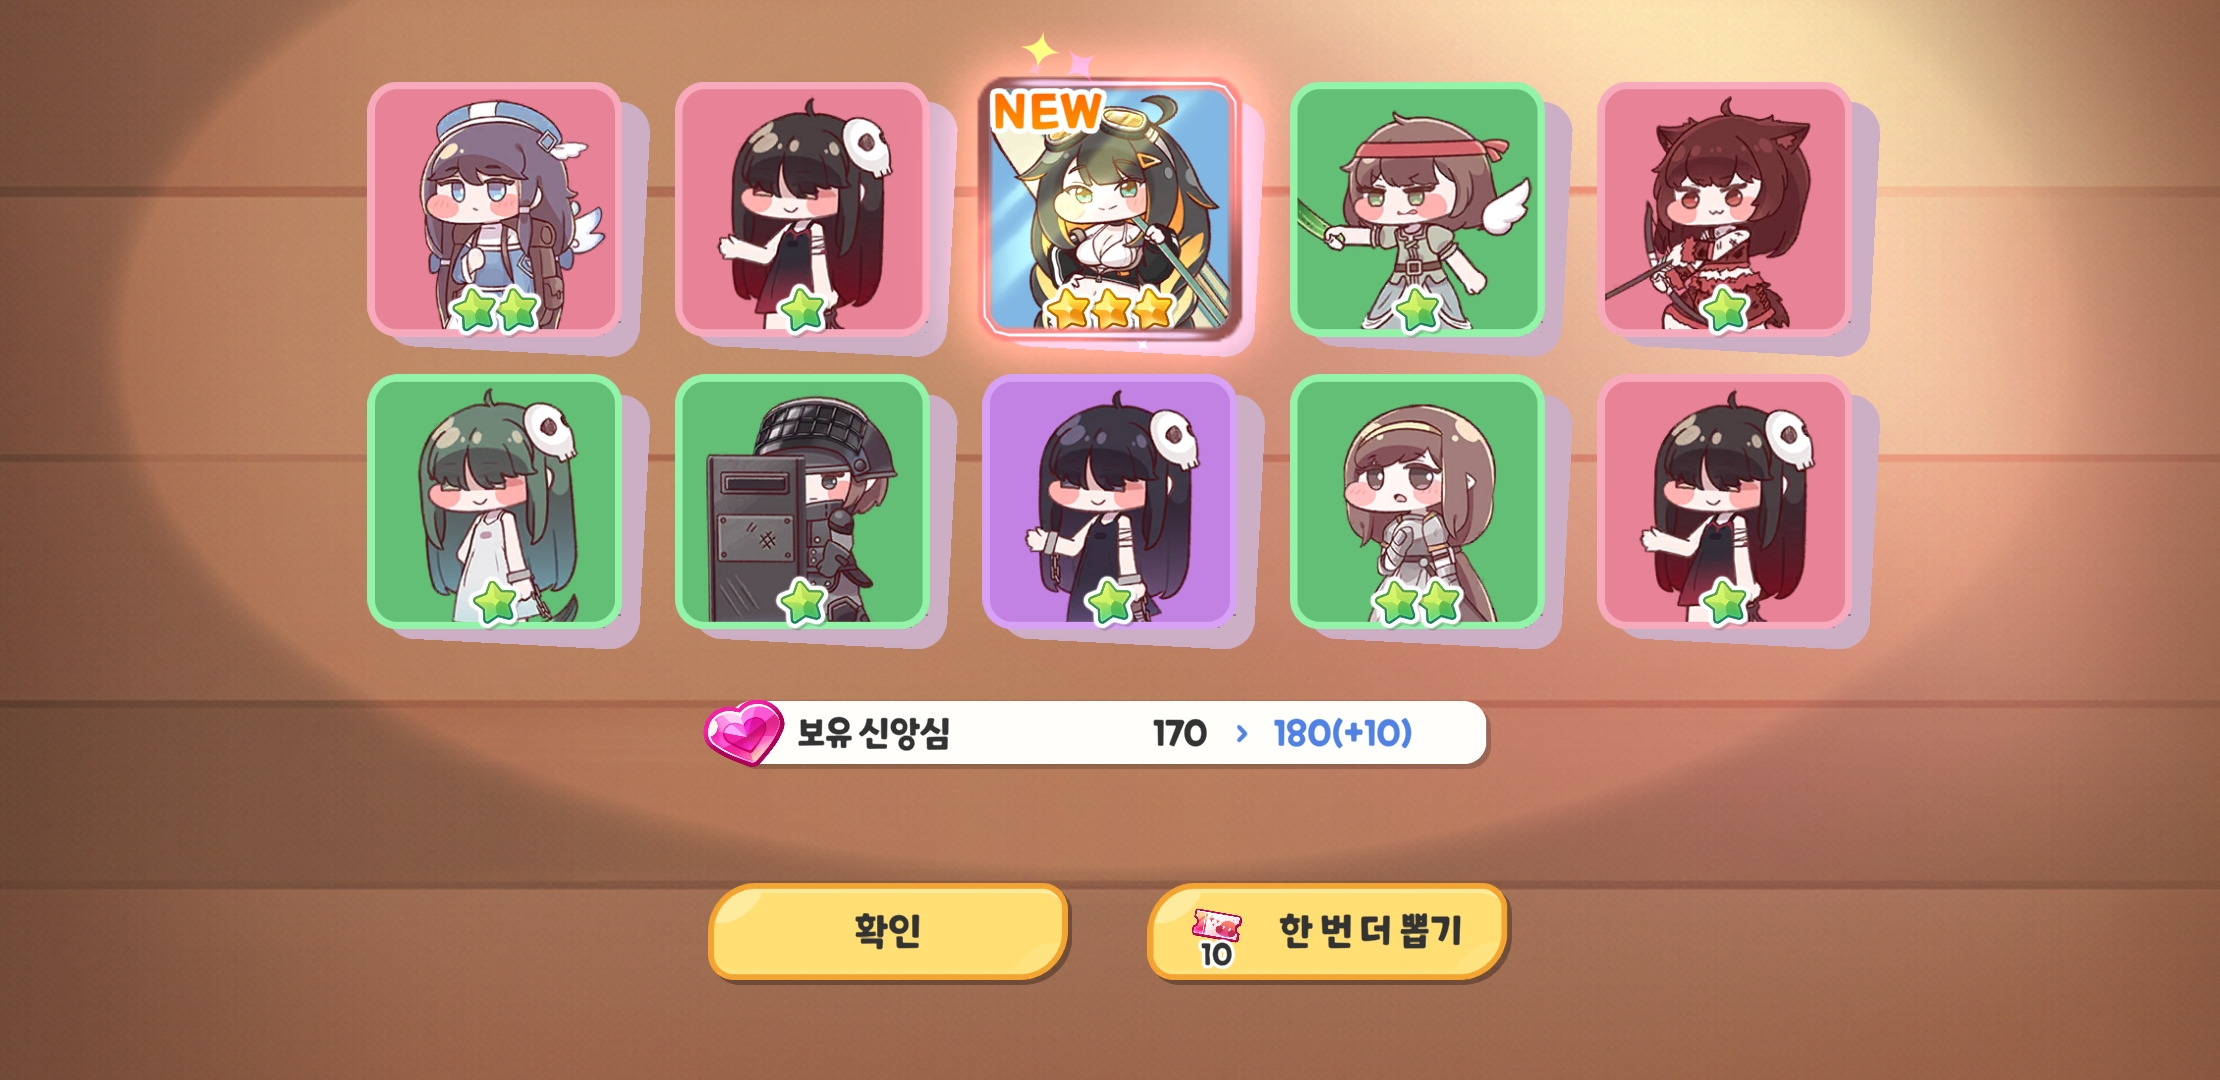Select the red headband winged character card
Viewport: 2220px width, 1080px height.
tap(1417, 210)
